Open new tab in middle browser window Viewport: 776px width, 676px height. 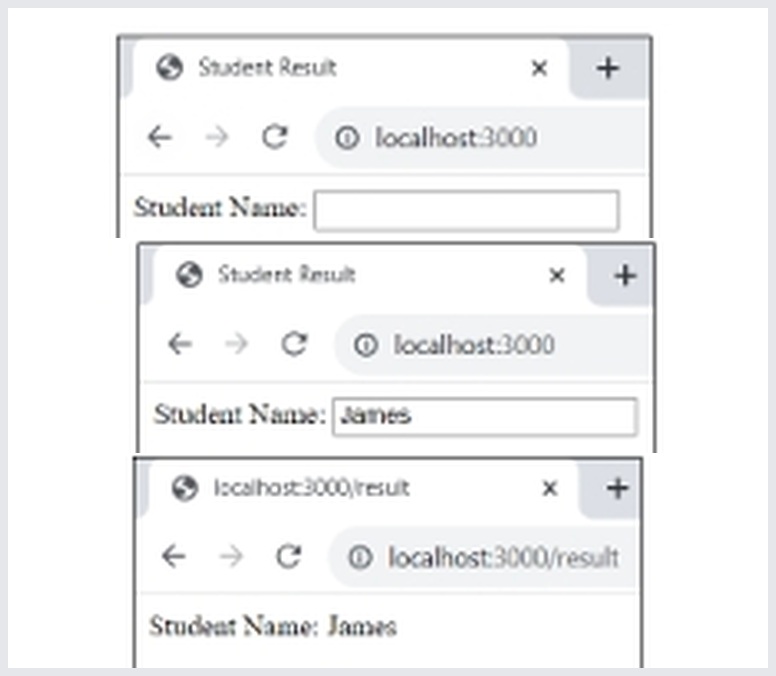(x=625, y=275)
